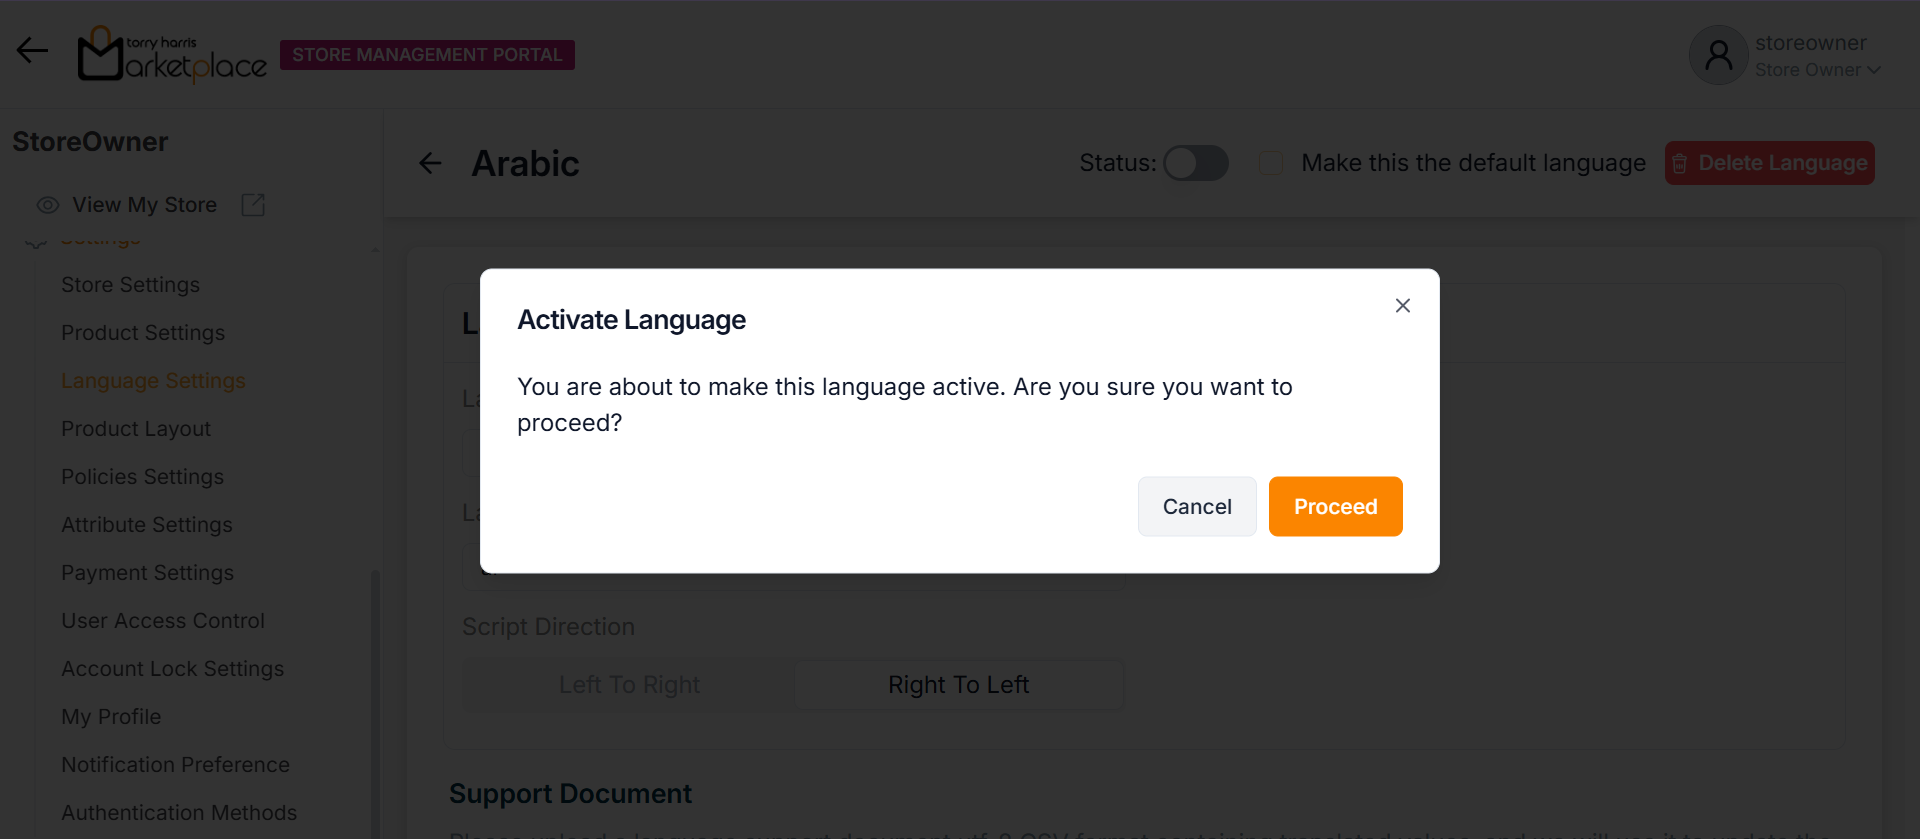Select Right To Left script direction
This screenshot has height=839, width=1920.
958,685
